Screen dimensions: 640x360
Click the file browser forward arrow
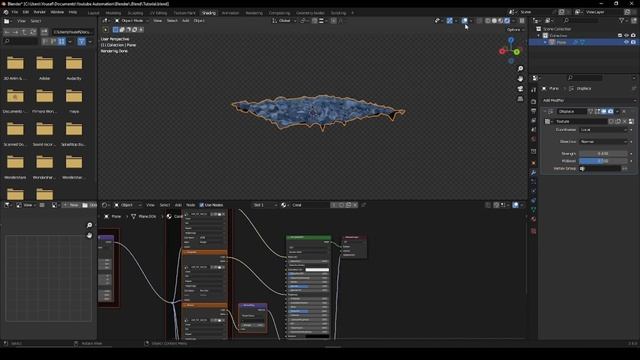[x=16, y=32]
